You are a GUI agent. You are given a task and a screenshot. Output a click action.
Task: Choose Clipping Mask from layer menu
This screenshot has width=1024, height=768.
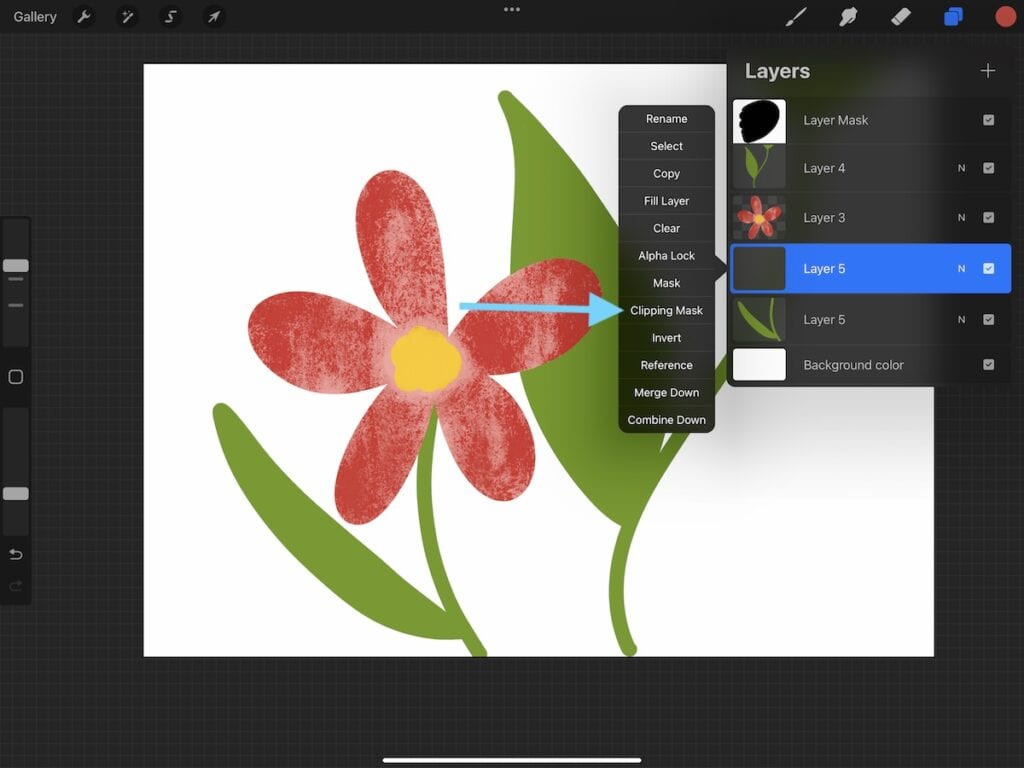[666, 311]
